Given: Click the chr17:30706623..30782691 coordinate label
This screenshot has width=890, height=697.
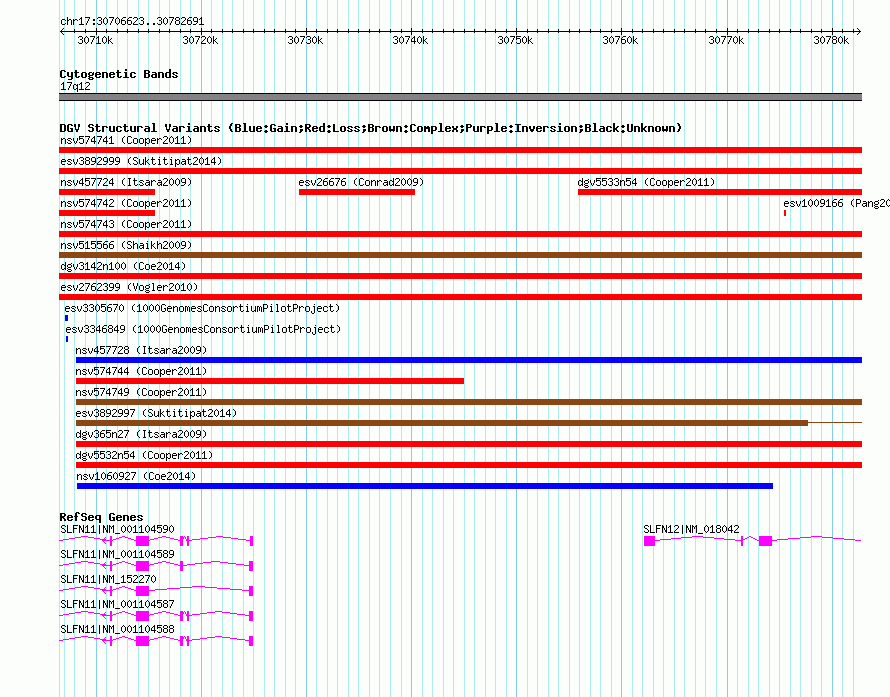Looking at the screenshot, I should tap(132, 21).
